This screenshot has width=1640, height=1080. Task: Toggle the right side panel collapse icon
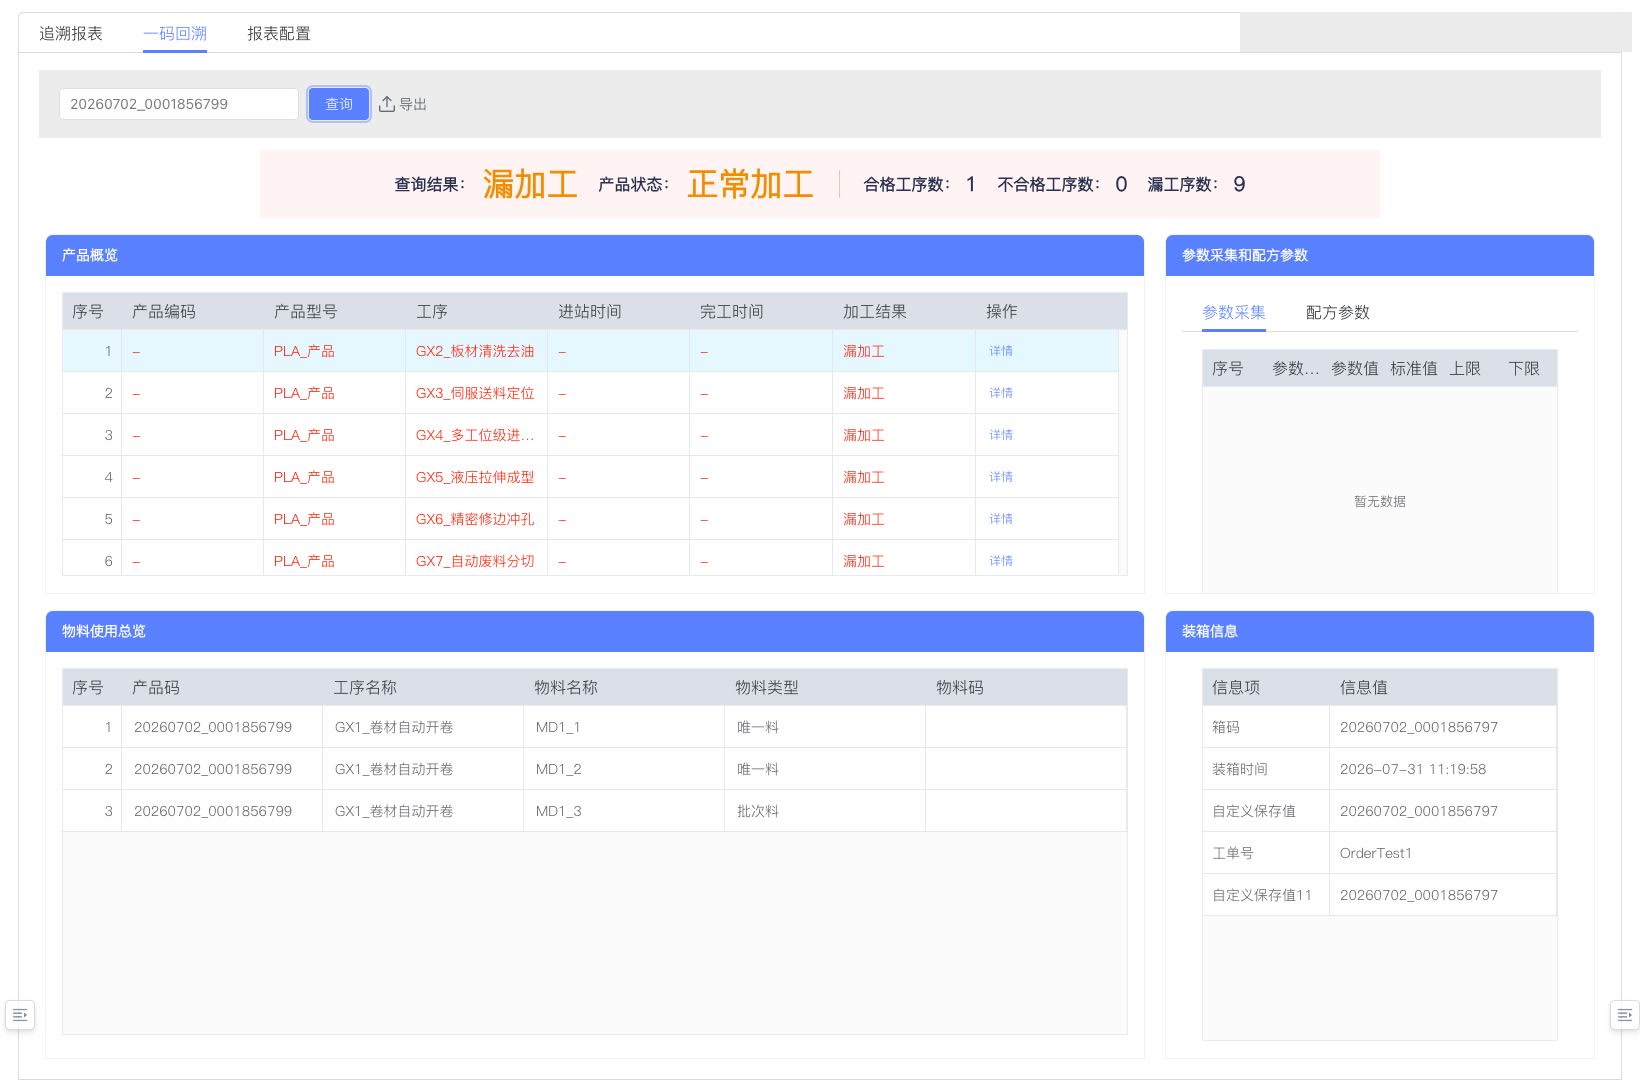(1624, 1015)
